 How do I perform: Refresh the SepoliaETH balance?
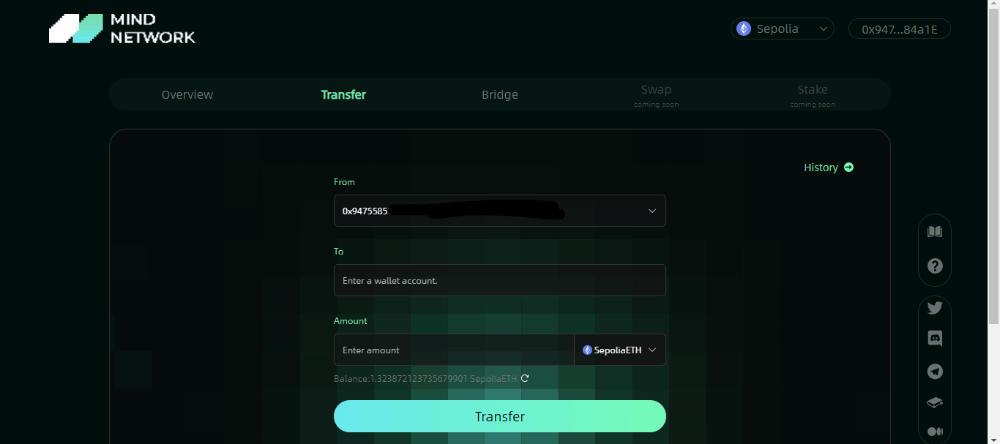pos(525,378)
